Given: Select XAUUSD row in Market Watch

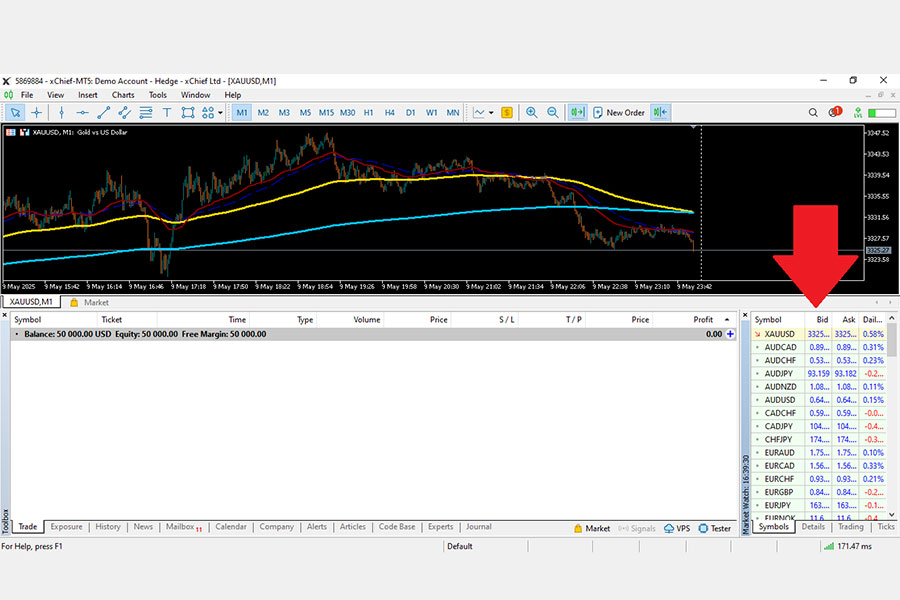Looking at the screenshot, I should tap(818, 334).
